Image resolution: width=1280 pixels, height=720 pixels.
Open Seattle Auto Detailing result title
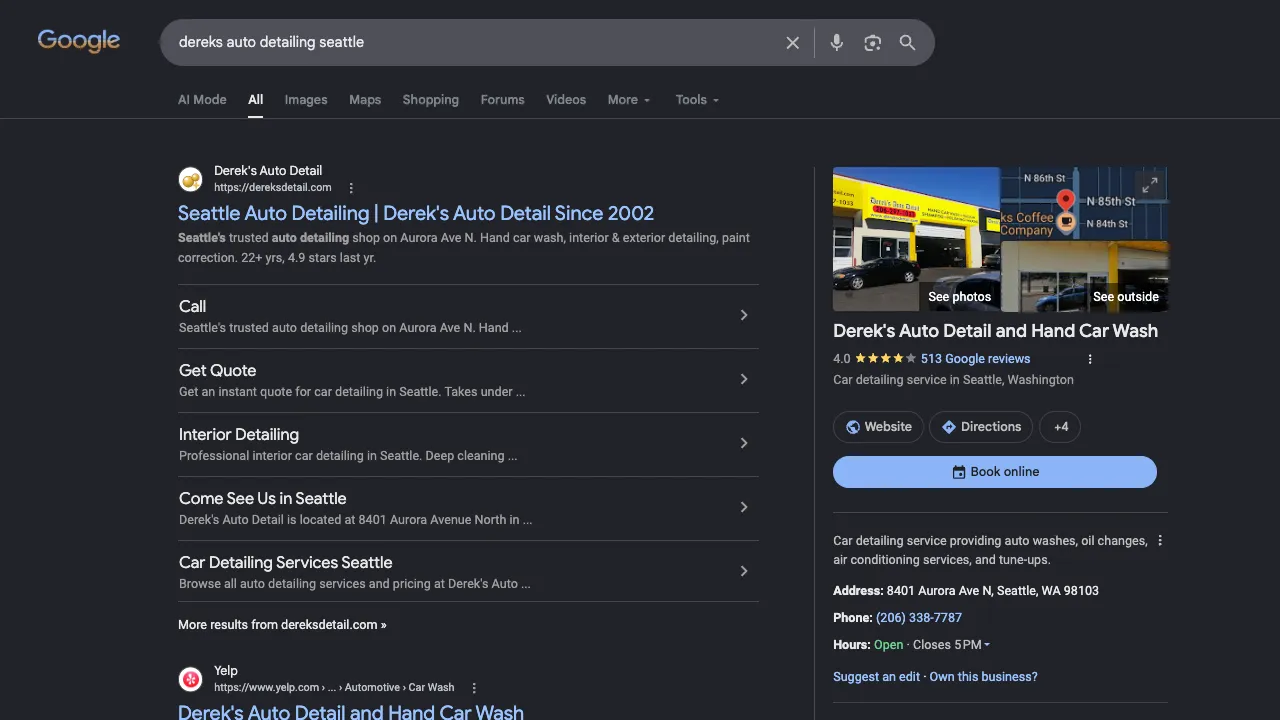coord(416,213)
